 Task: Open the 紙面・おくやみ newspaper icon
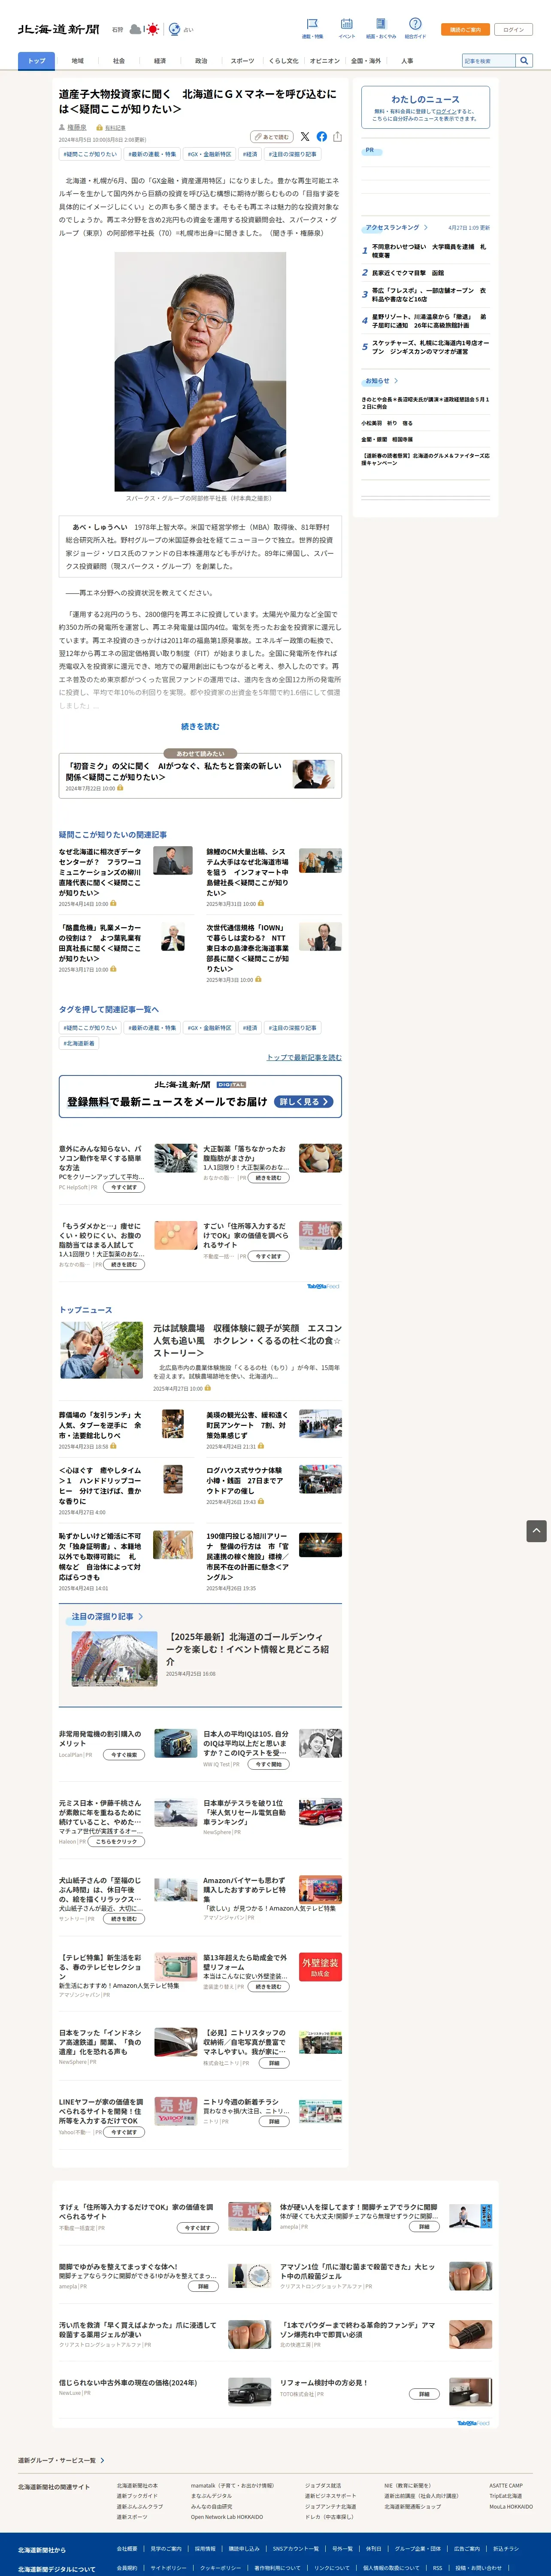coord(380,23)
